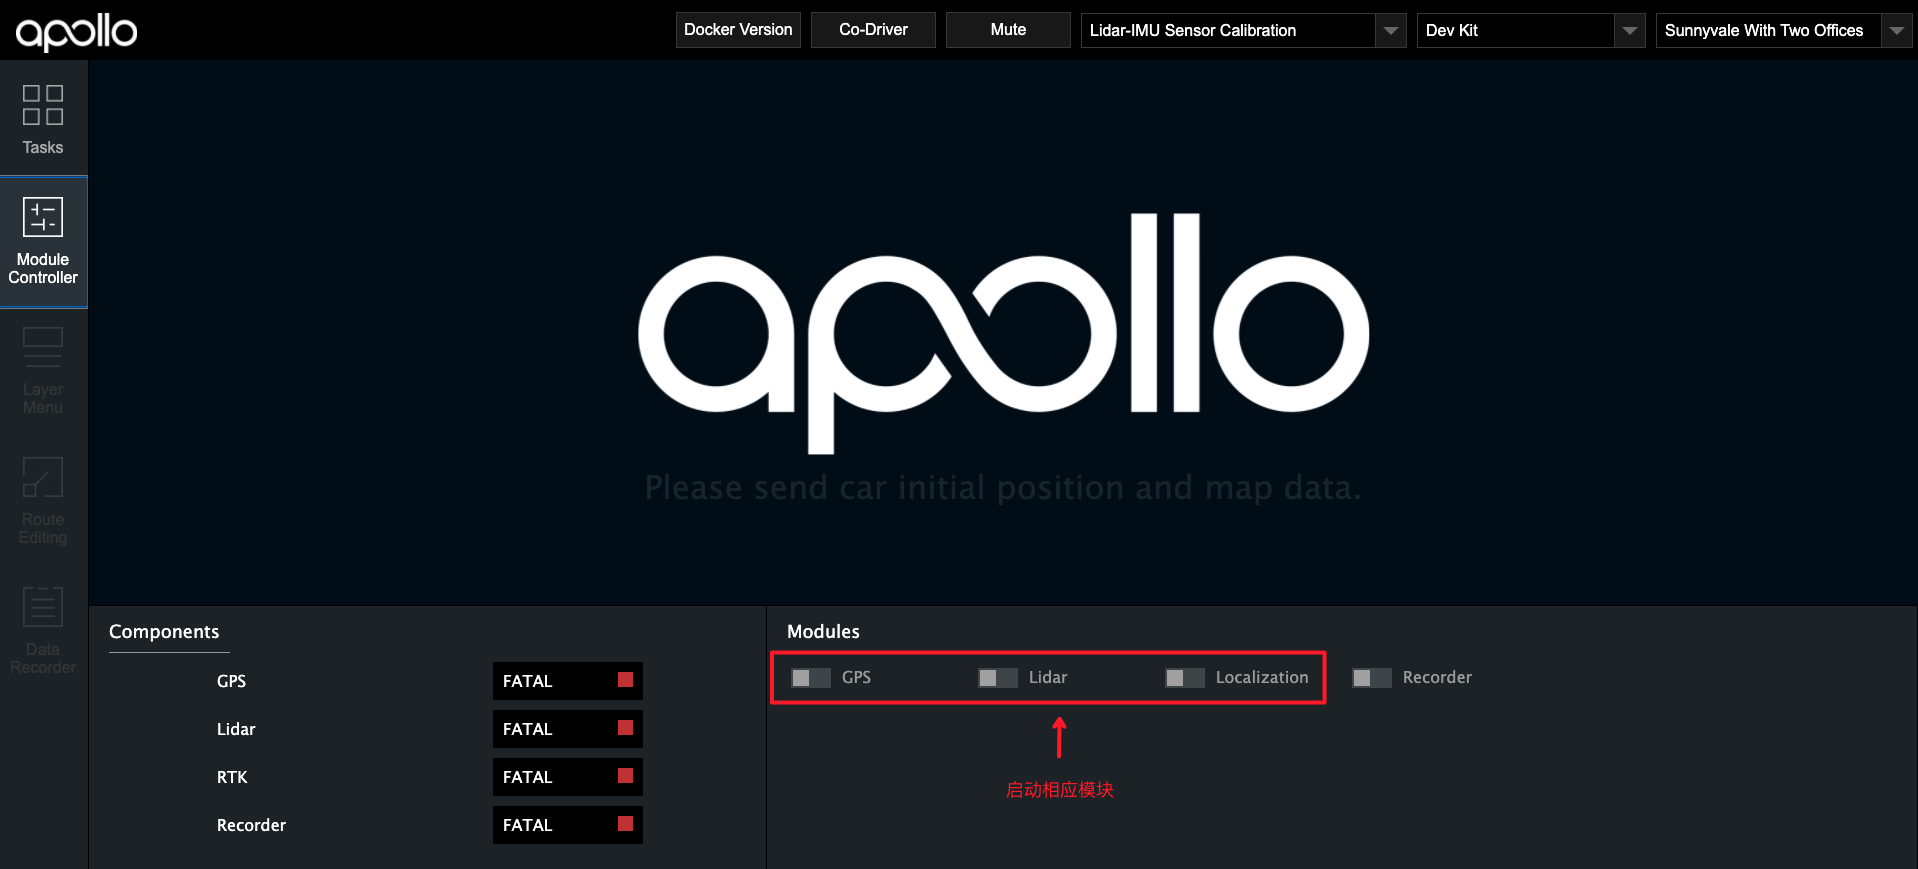This screenshot has height=869, width=1918.
Task: Click the Localization module label text
Action: pyautogui.click(x=1262, y=678)
